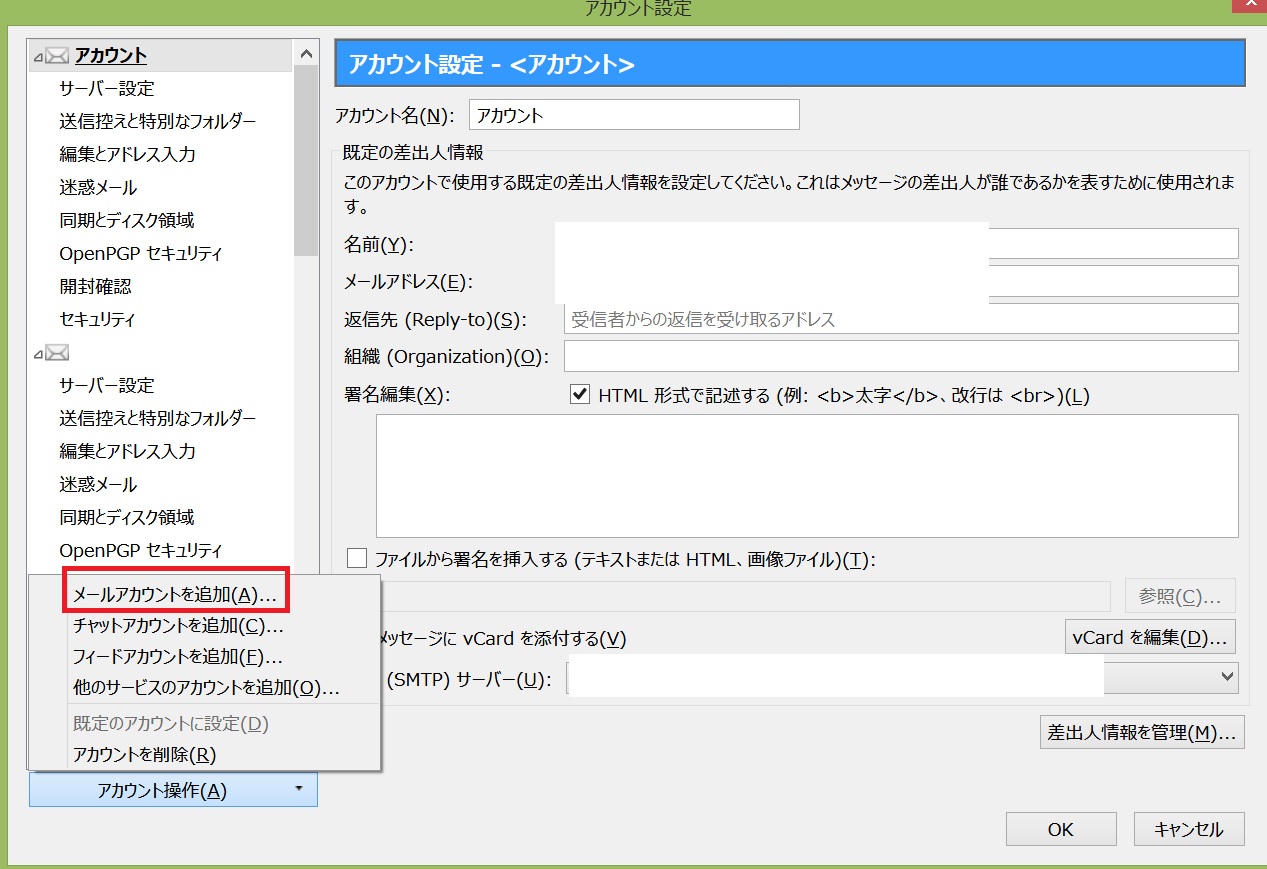The image size is (1267, 869).
Task: Select メールアカウントを追加 from the menu
Action: 175,595
